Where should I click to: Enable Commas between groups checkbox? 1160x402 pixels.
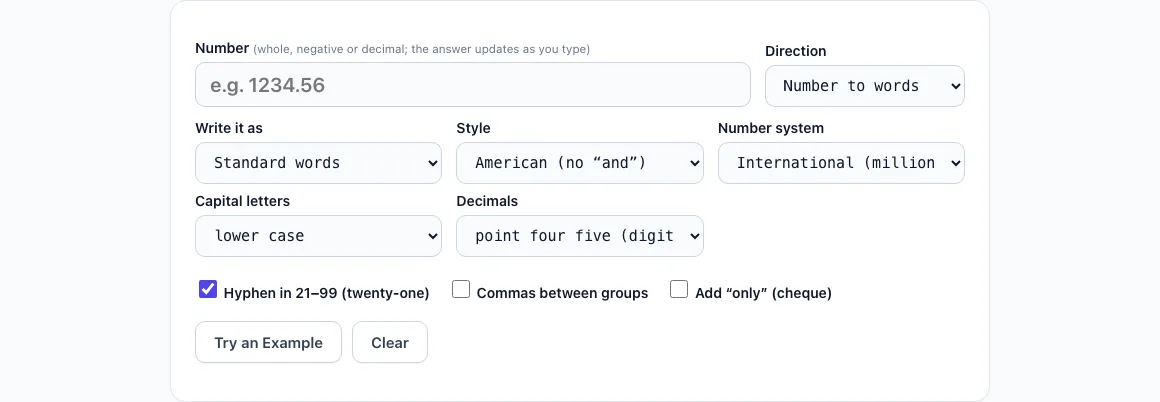(x=461, y=289)
